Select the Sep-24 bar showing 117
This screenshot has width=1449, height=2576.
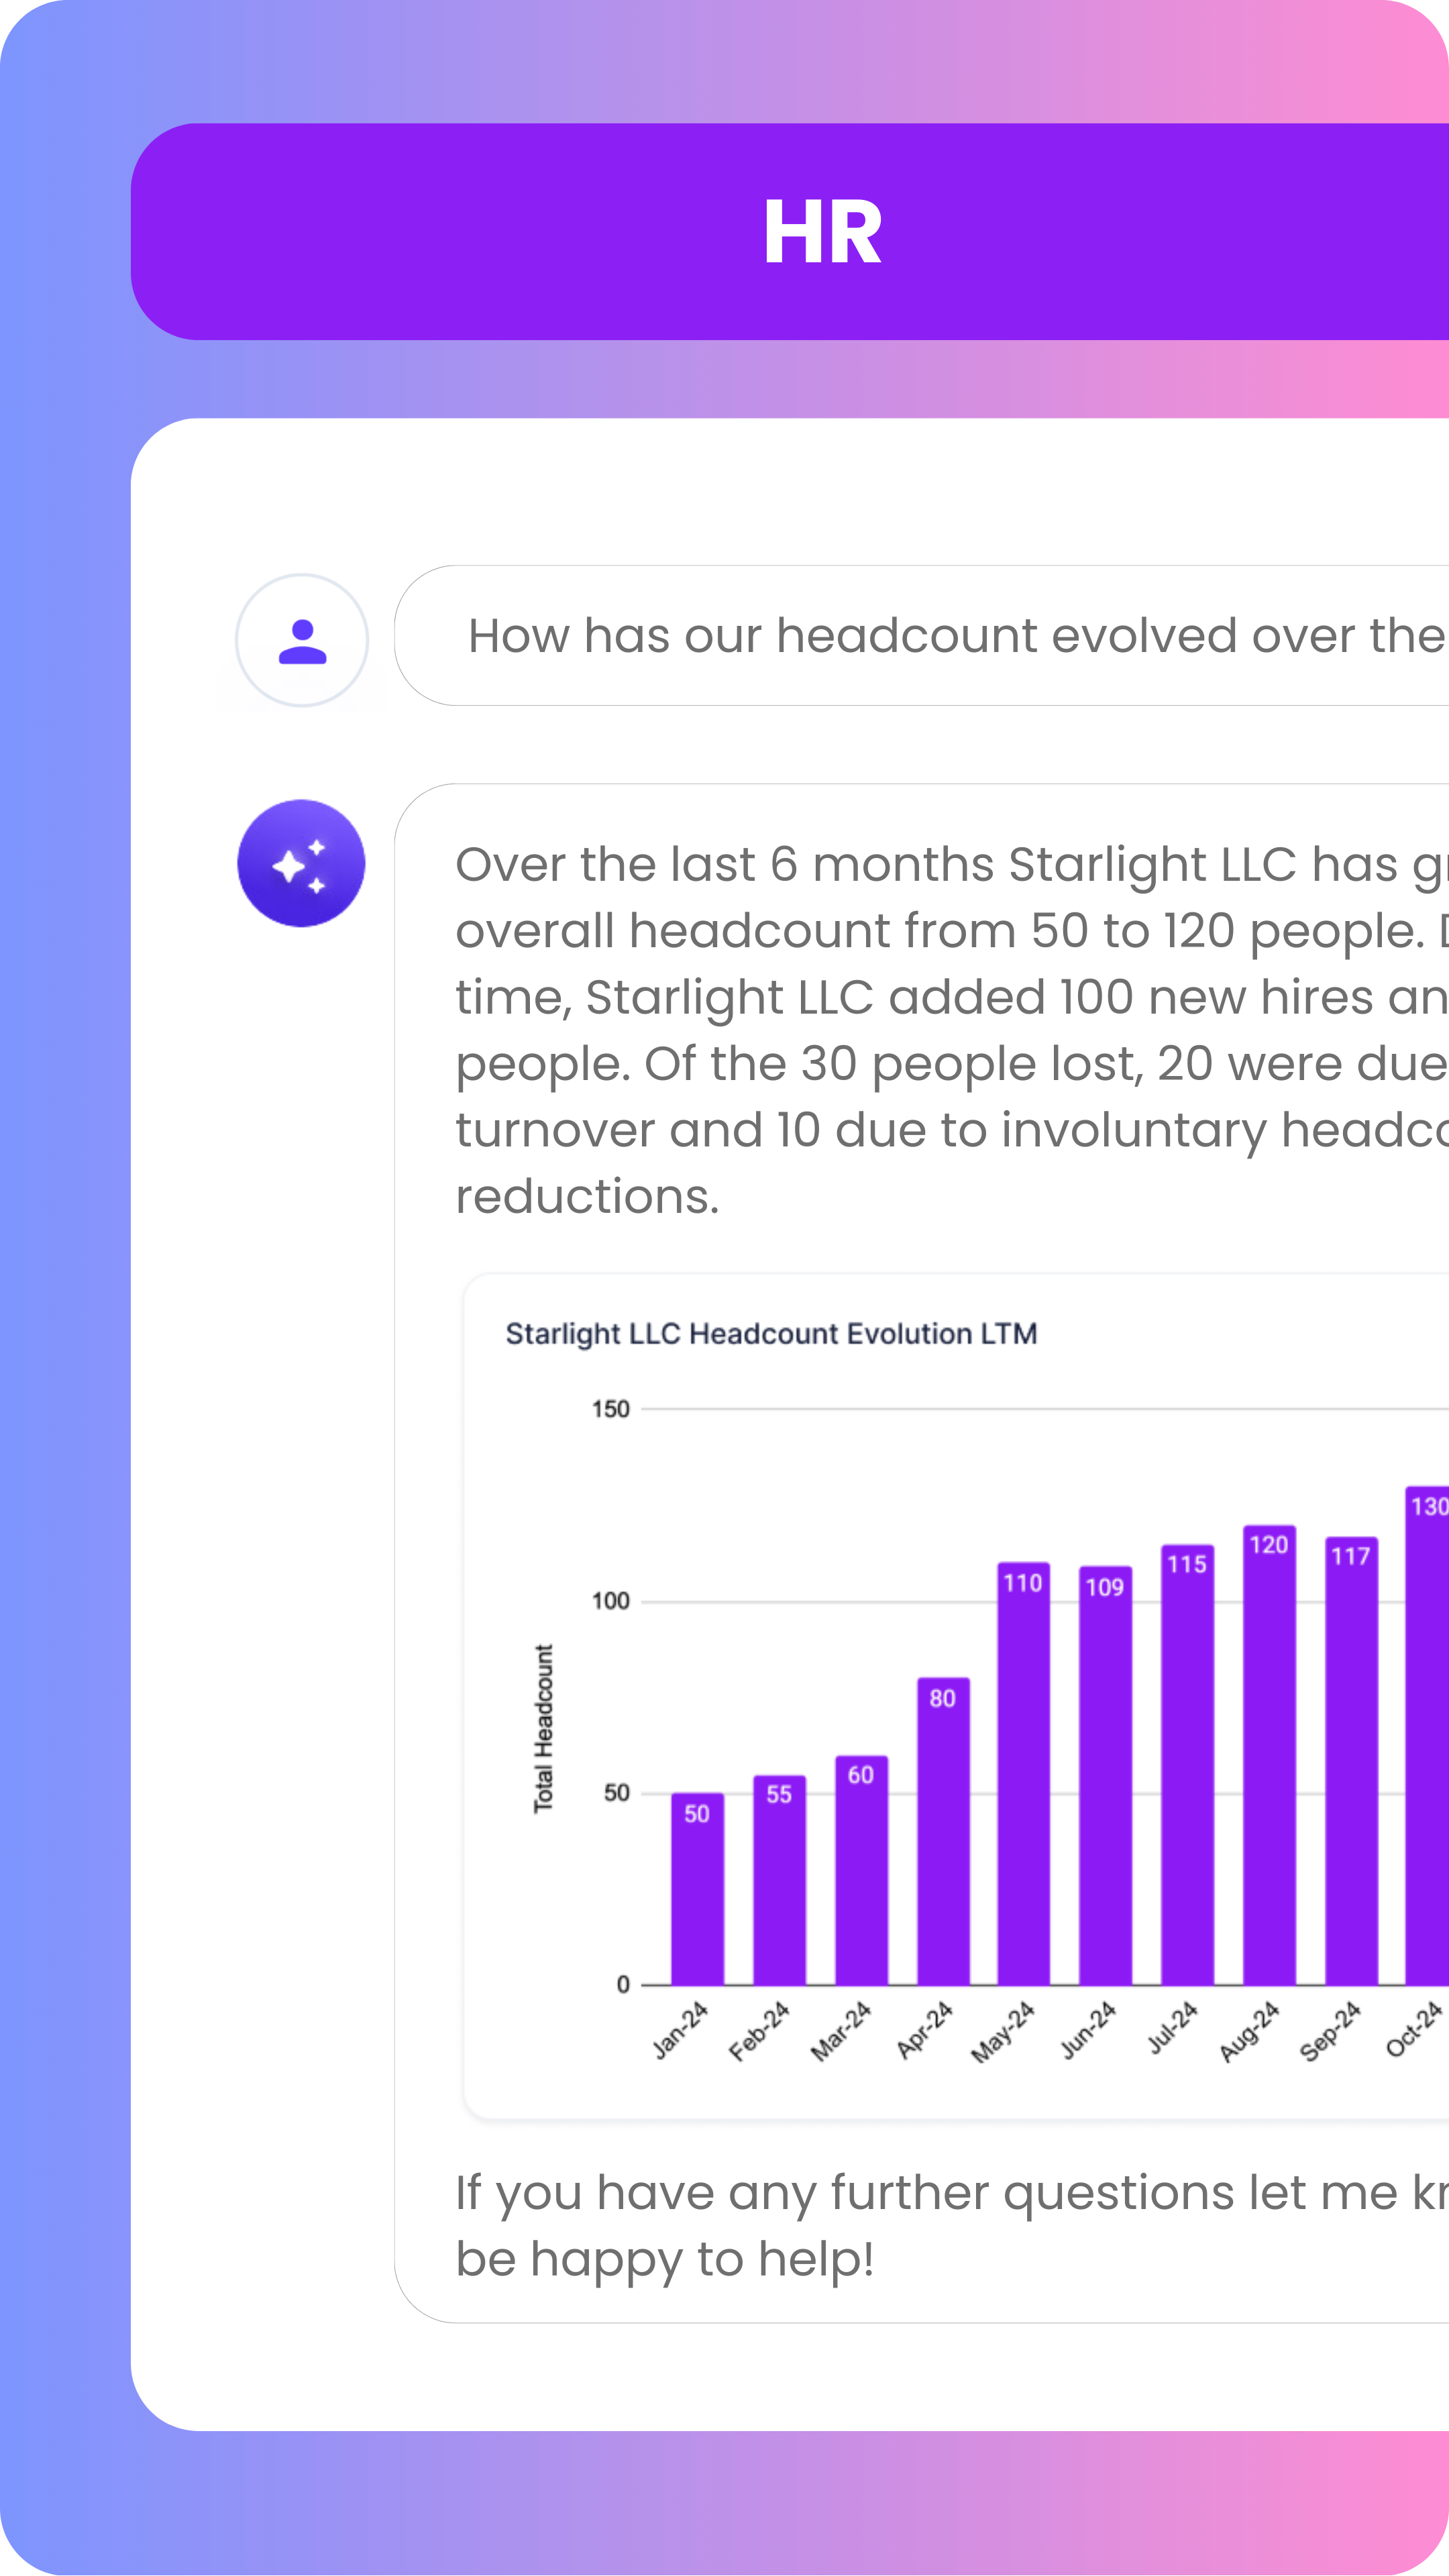(1351, 1760)
